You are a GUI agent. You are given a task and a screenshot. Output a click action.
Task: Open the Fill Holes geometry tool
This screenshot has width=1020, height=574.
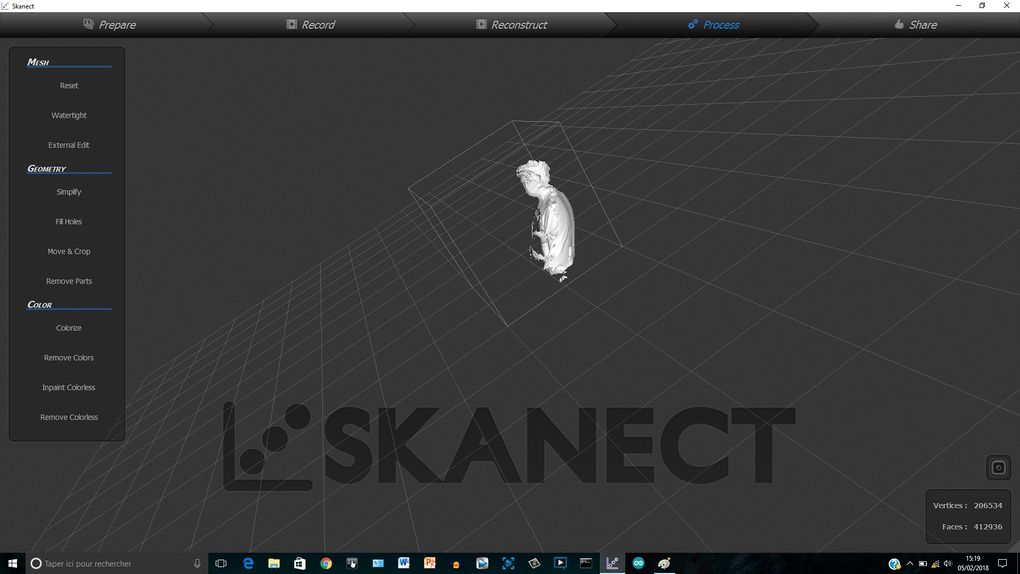click(69, 222)
